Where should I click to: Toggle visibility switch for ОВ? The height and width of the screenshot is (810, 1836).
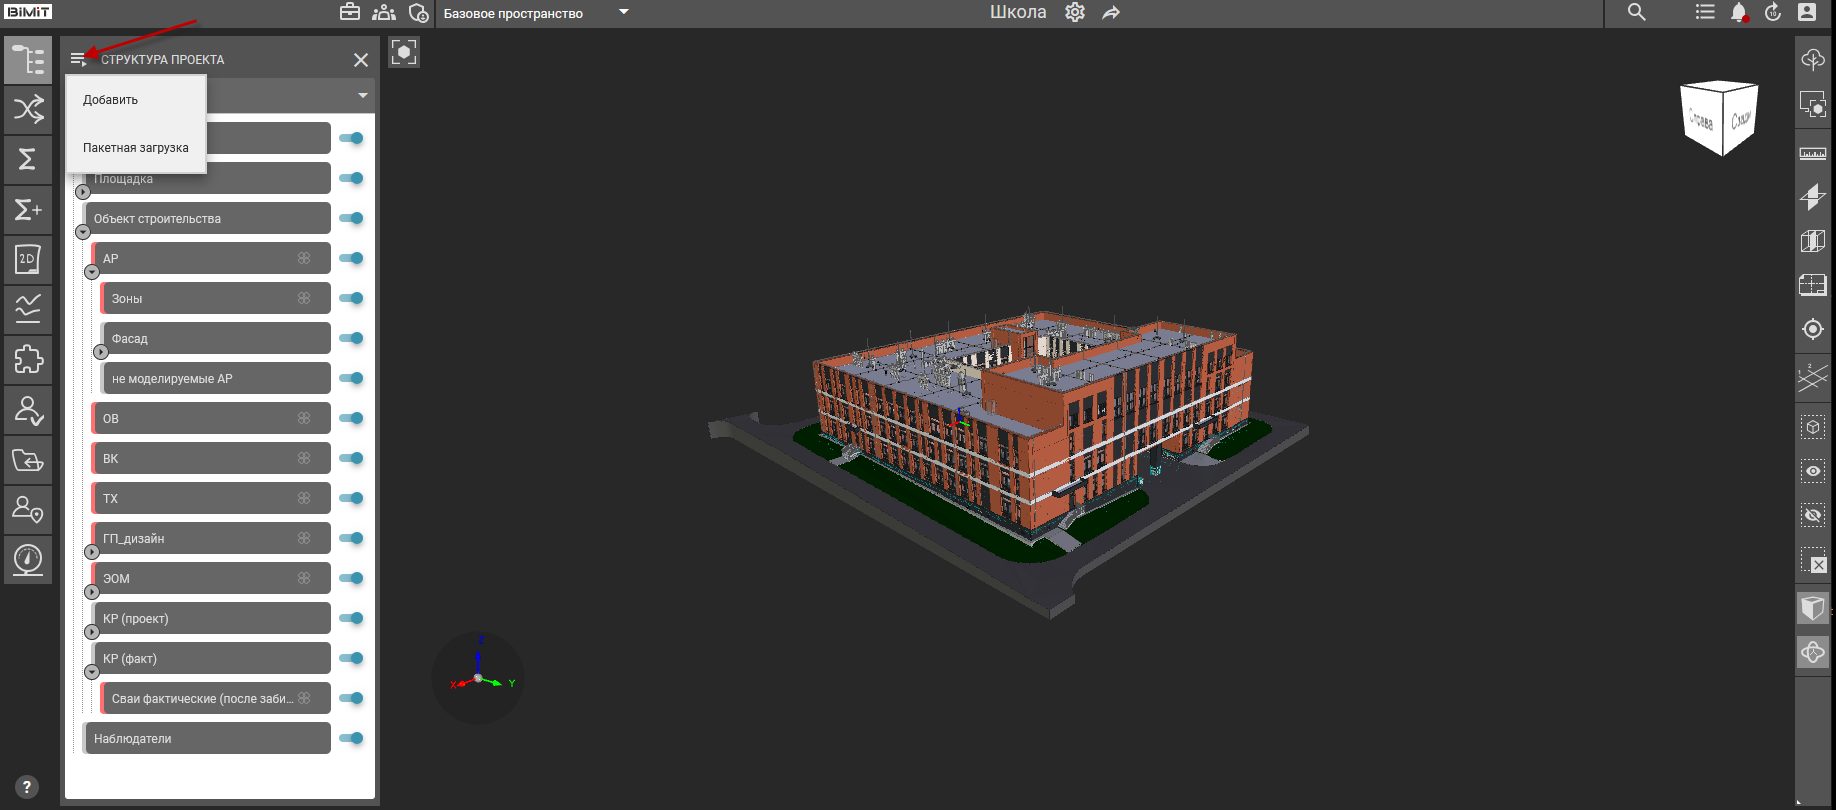351,418
